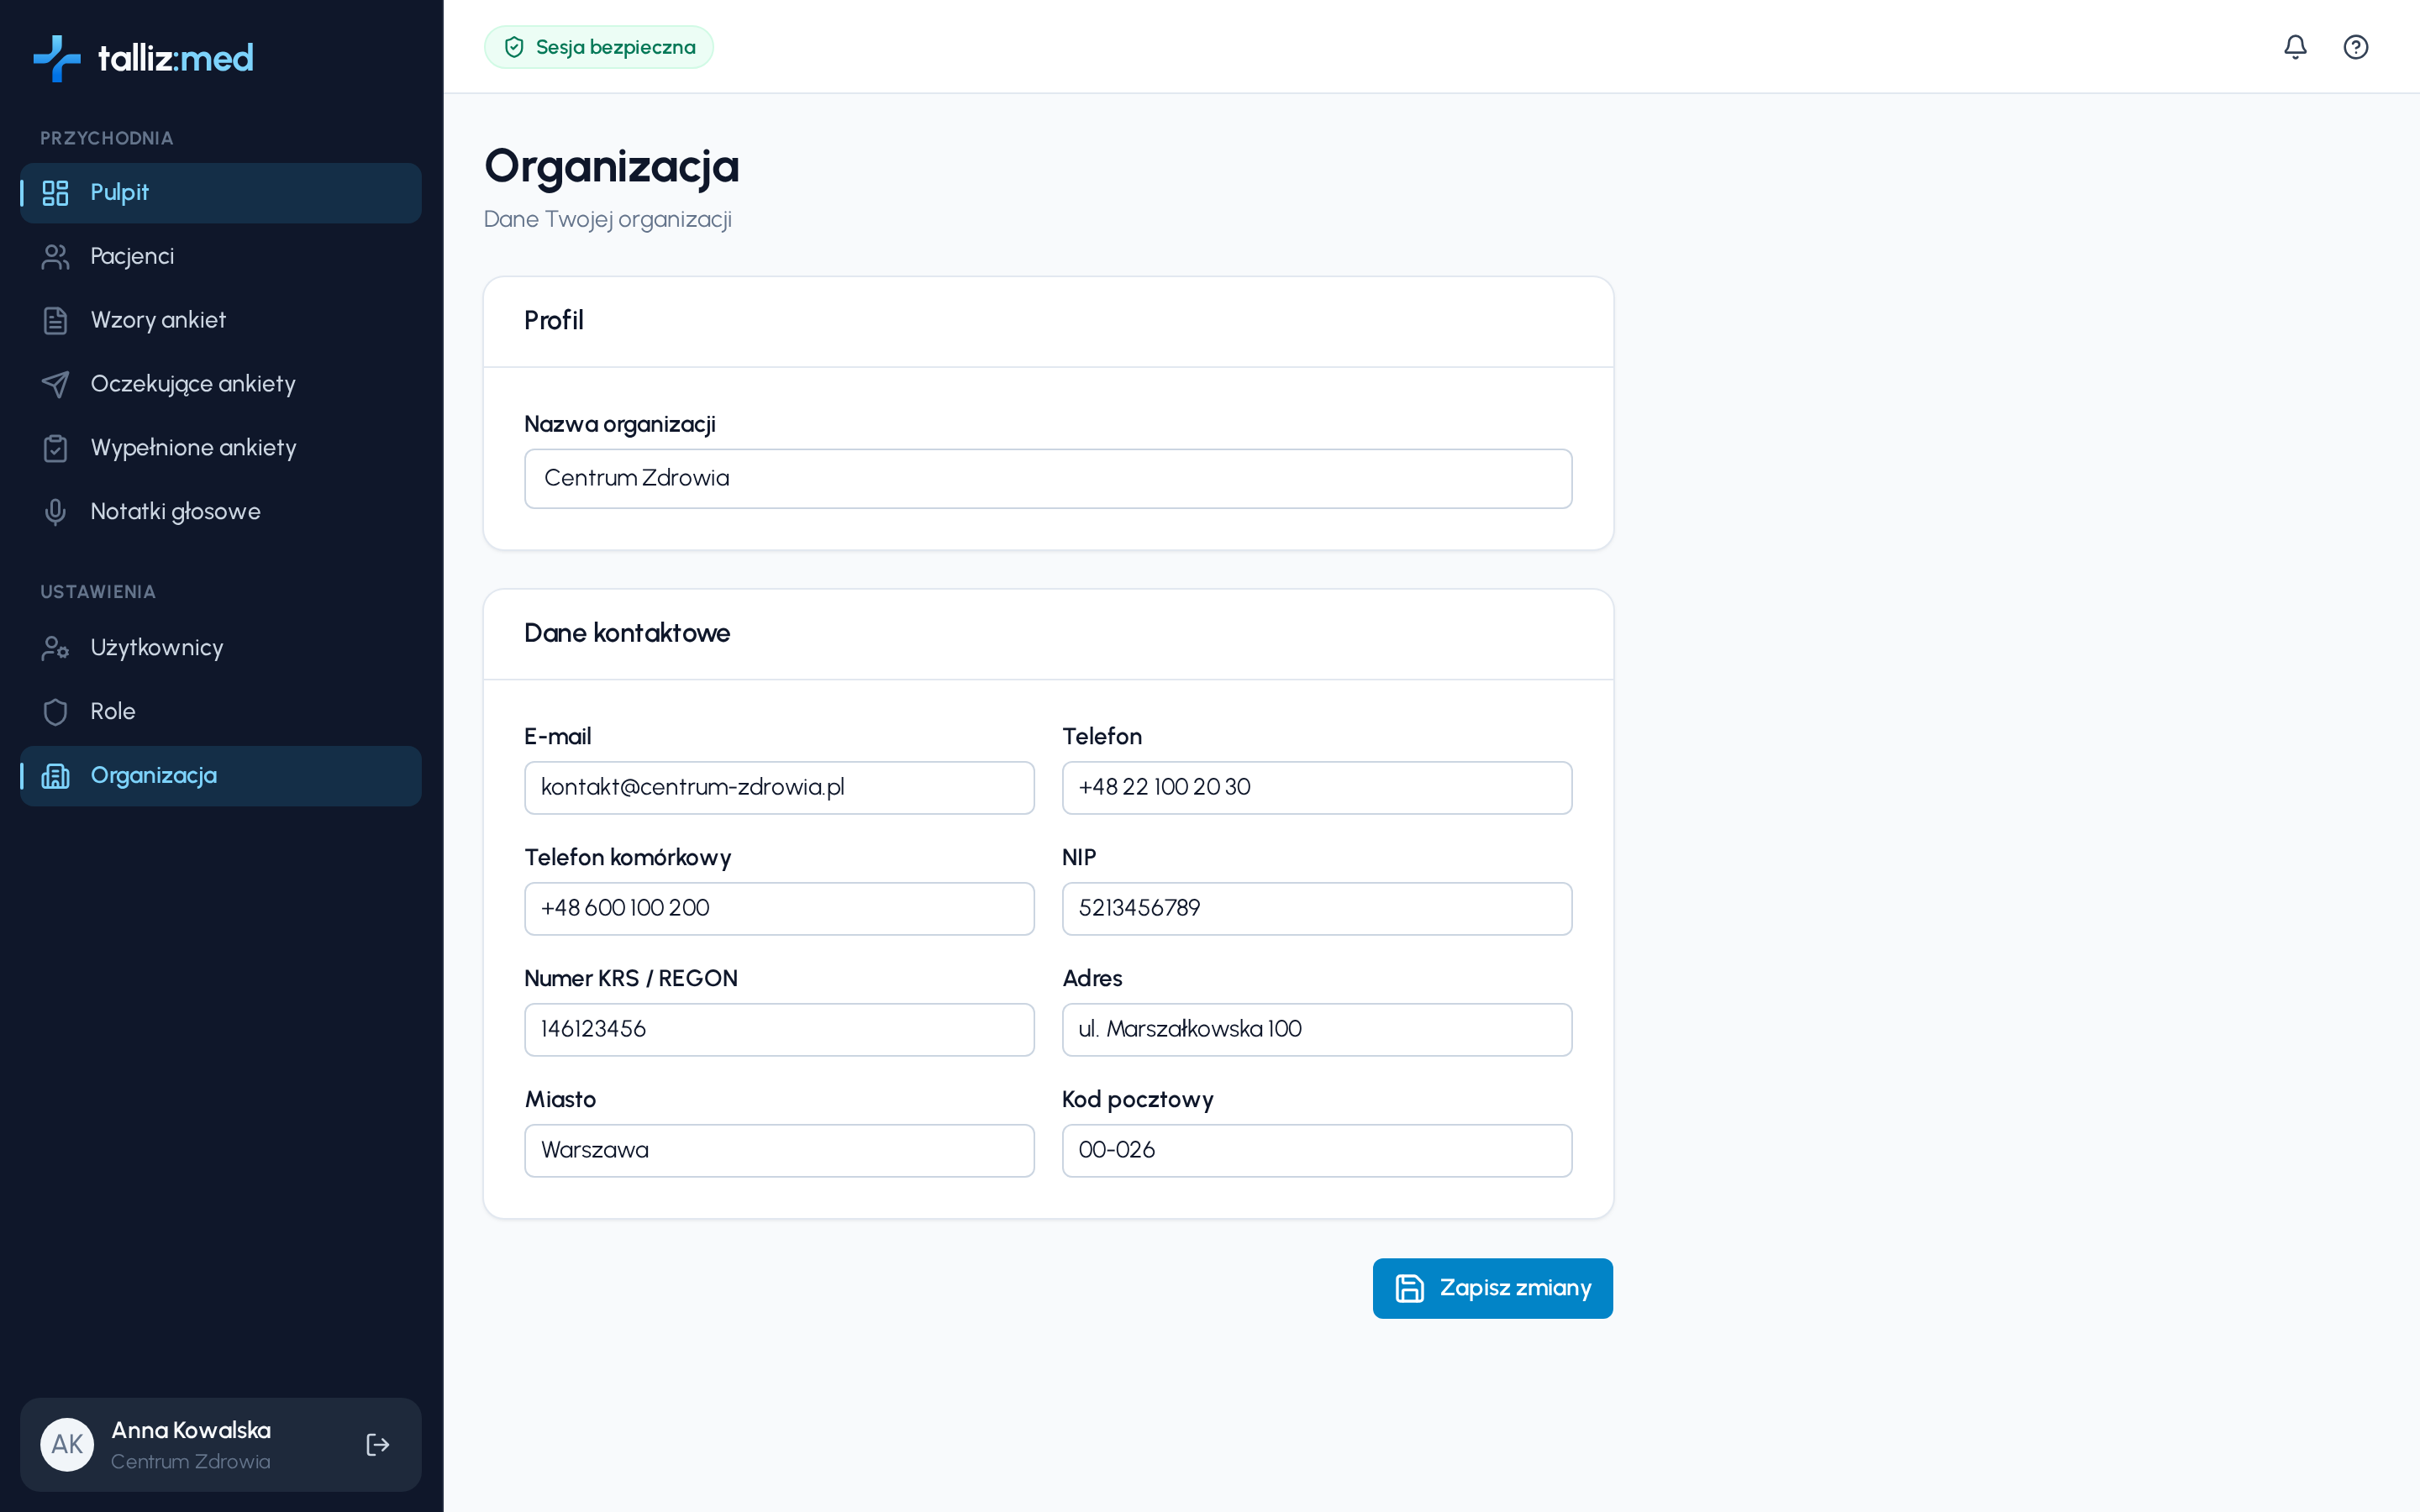
Task: Open Wzory ankiet page
Action: click(x=221, y=321)
